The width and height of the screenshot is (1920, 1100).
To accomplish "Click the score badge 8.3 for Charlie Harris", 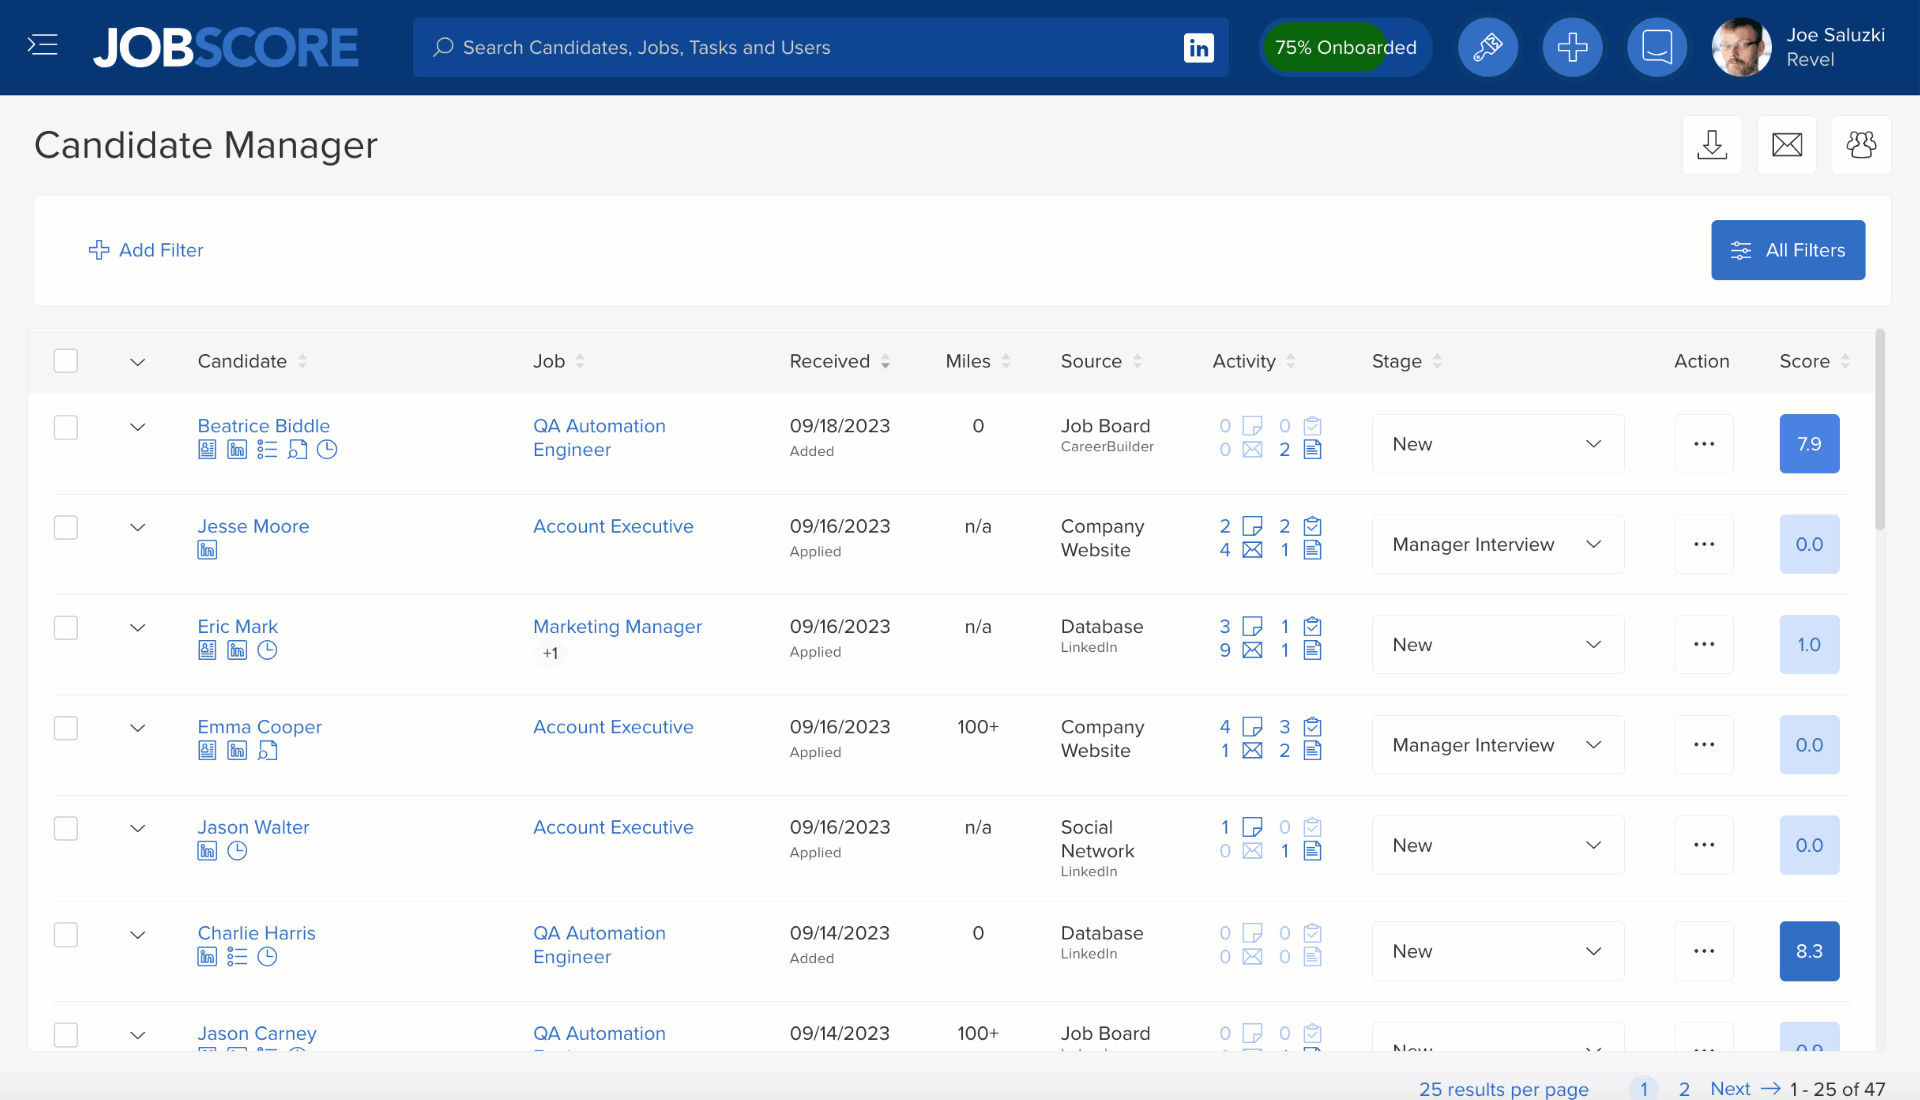I will tap(1809, 951).
